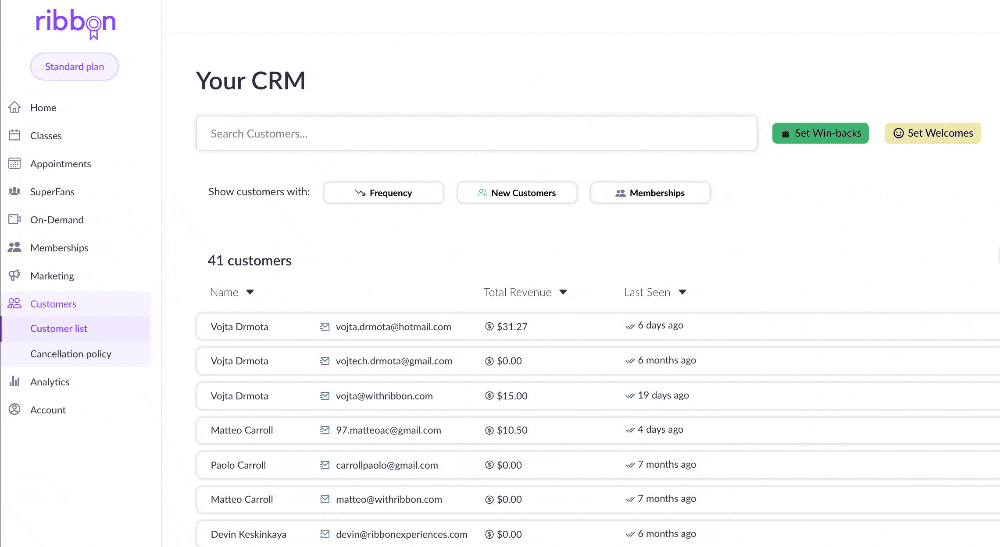Go to Home in the sidebar
This screenshot has height=547, width=1000.
click(x=43, y=108)
